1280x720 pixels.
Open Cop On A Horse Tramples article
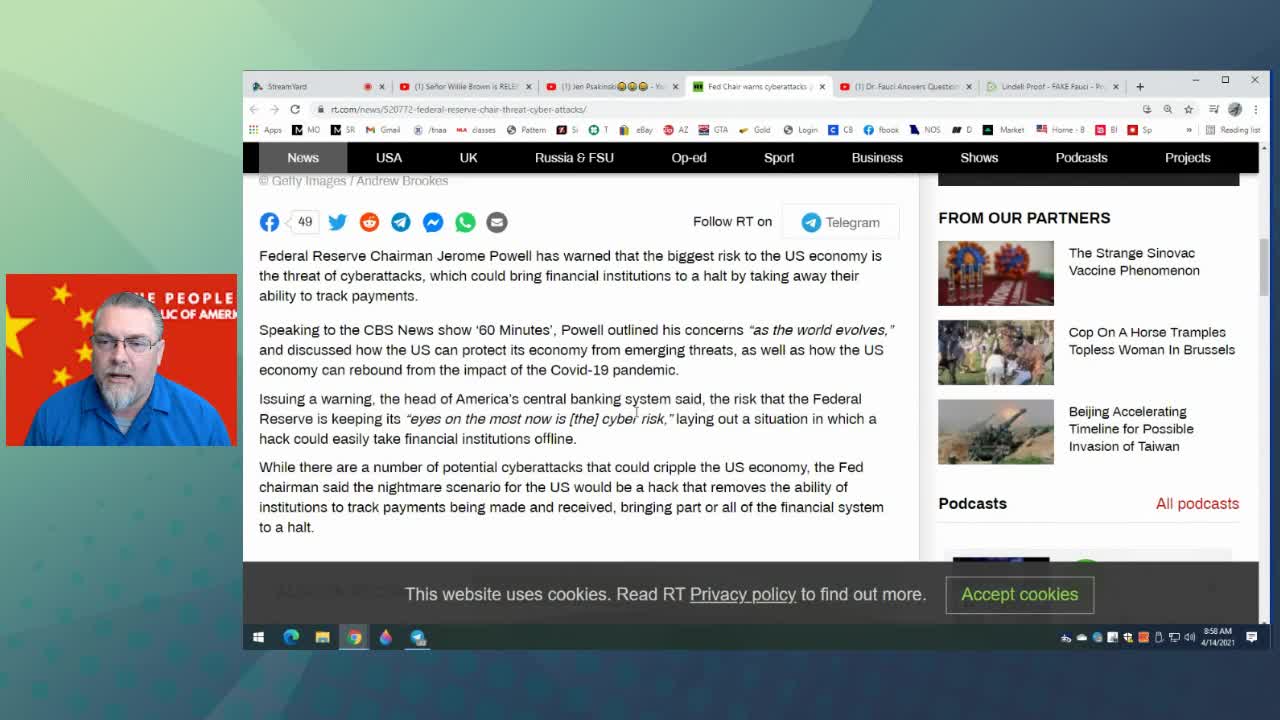(x=1151, y=341)
